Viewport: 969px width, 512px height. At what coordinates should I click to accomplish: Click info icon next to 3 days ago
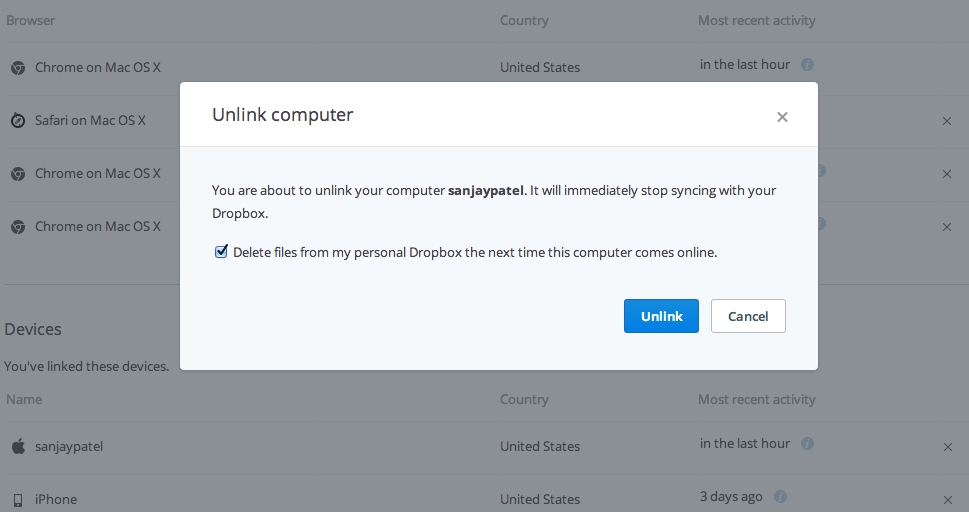coord(781,497)
